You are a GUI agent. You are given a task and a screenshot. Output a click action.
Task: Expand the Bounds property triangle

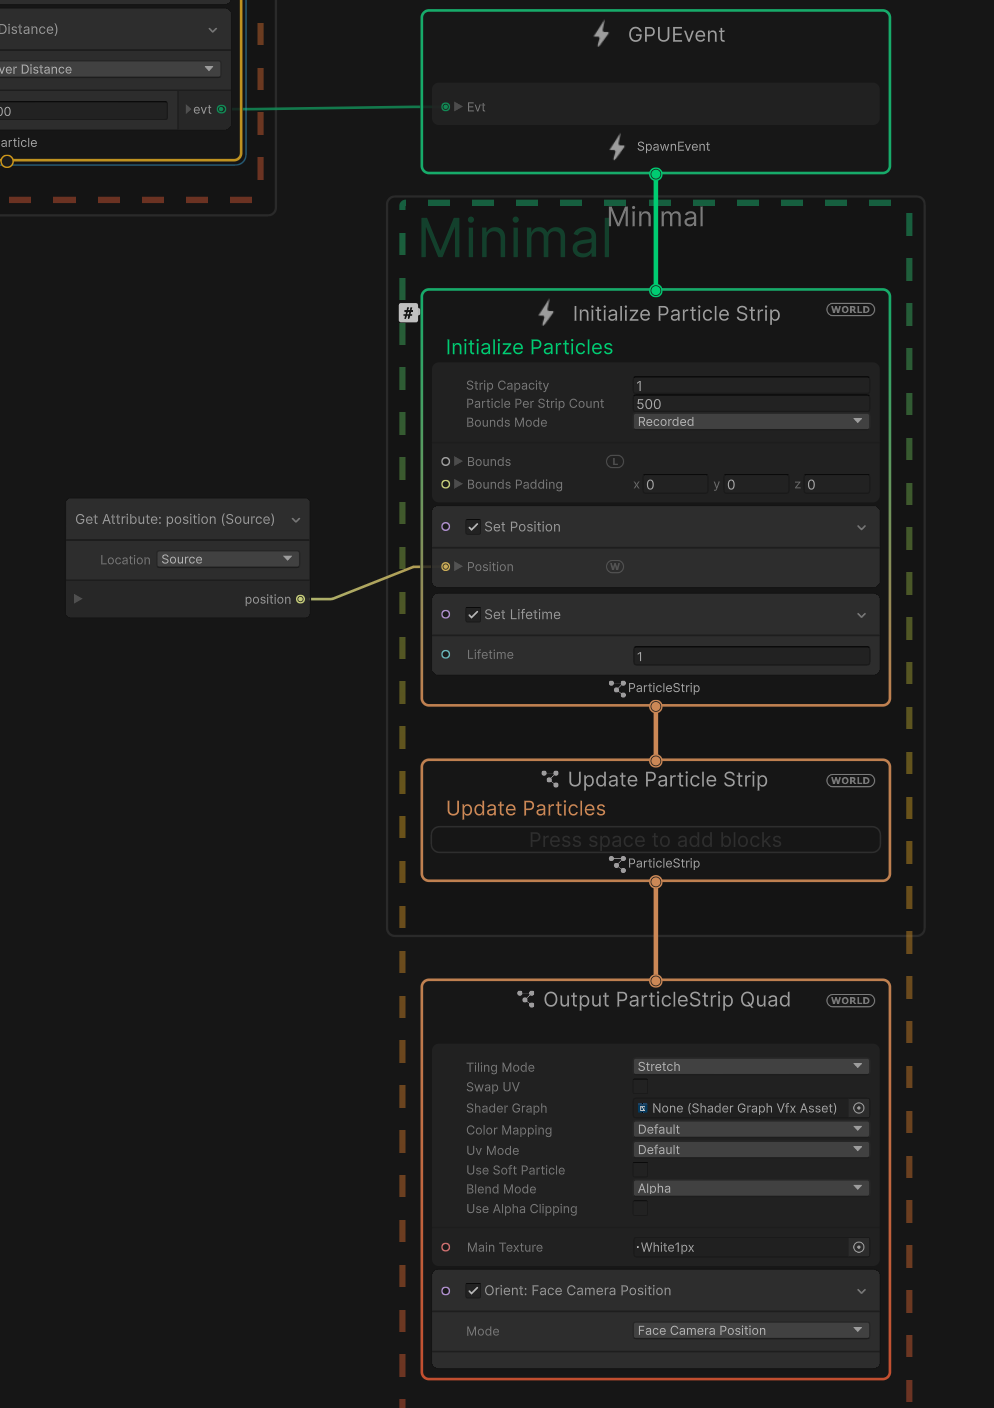pos(458,461)
